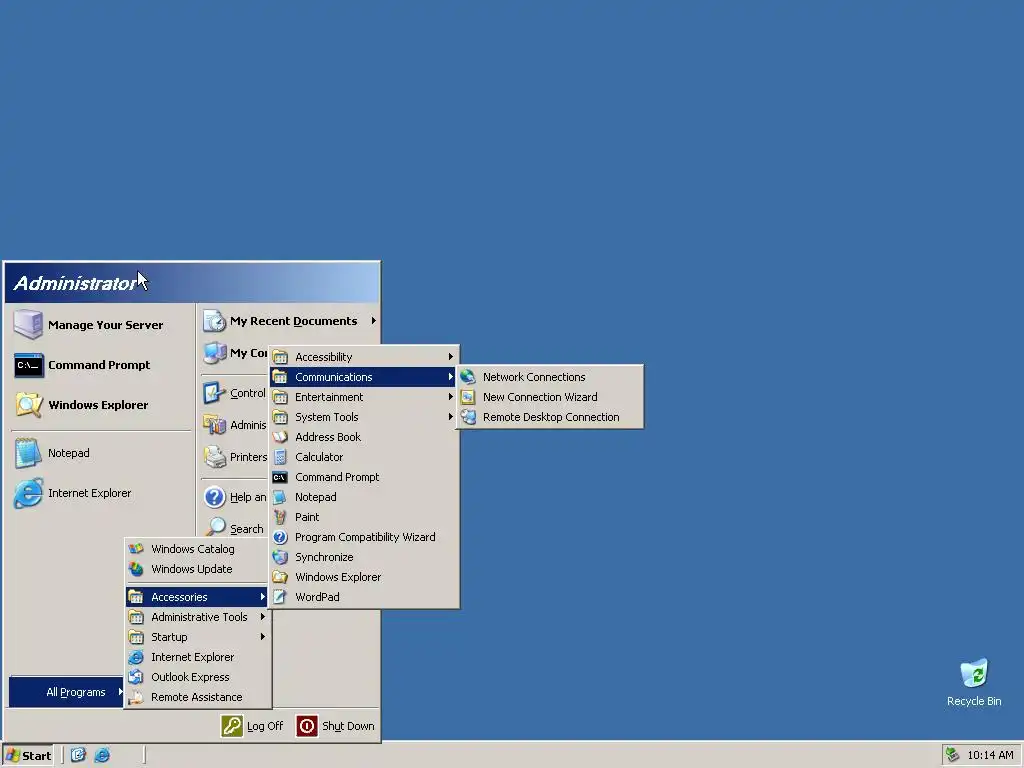Open My Computer entry
Screen dimensions: 1024x768
pos(234,353)
